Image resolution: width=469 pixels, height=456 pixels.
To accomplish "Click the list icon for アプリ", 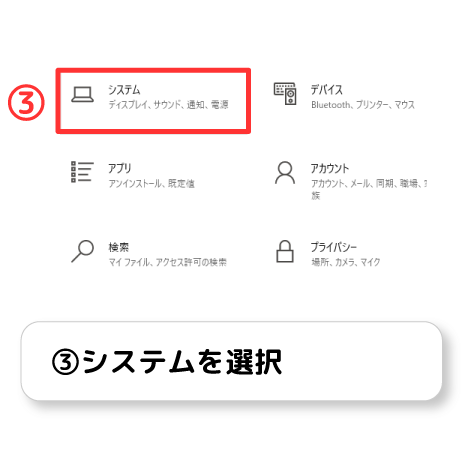I will pyautogui.click(x=82, y=172).
